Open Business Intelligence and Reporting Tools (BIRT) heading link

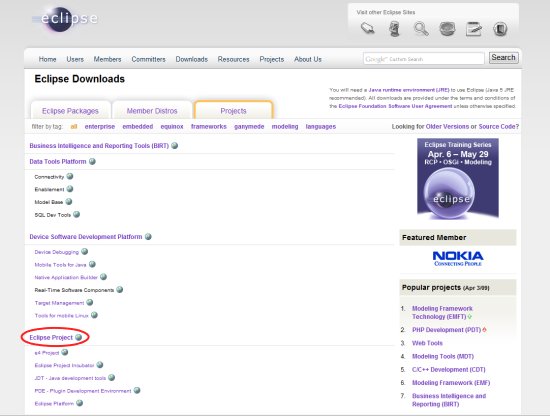coord(99,146)
